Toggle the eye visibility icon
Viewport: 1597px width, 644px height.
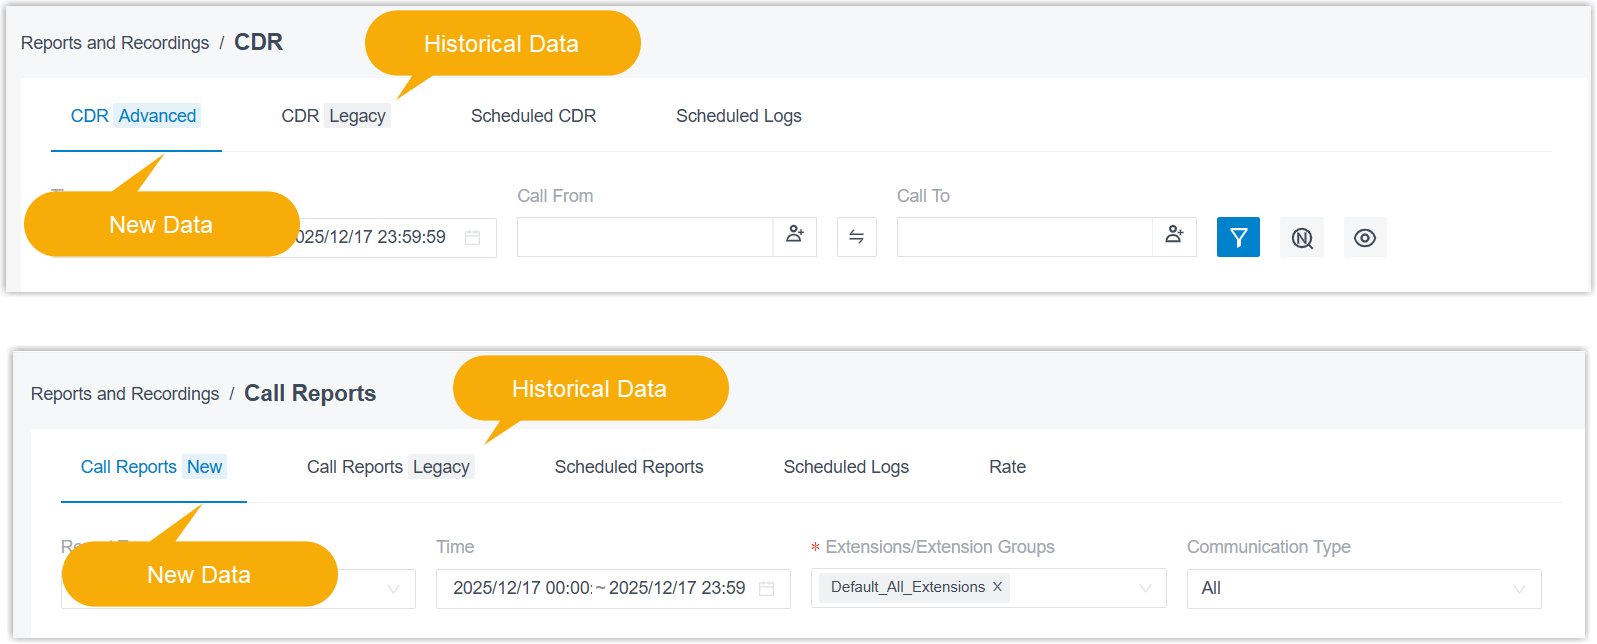click(x=1364, y=238)
